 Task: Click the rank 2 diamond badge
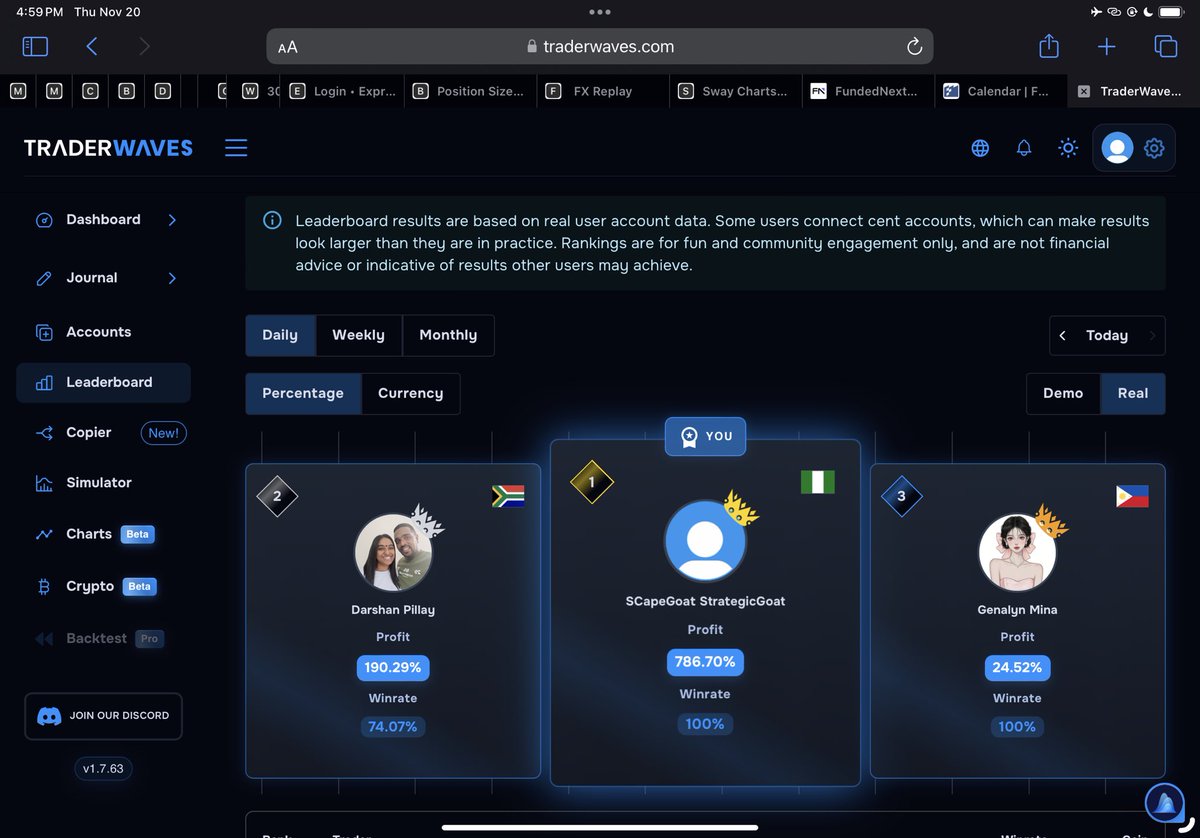[277, 495]
